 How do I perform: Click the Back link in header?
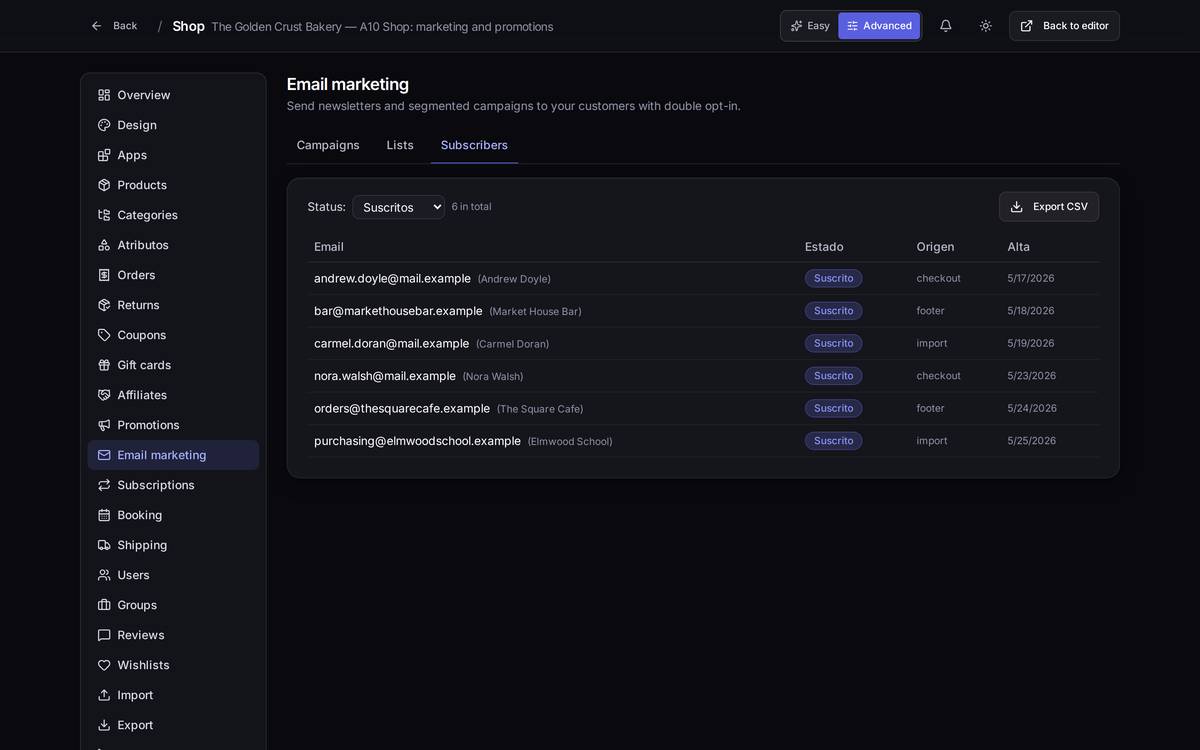tap(114, 26)
